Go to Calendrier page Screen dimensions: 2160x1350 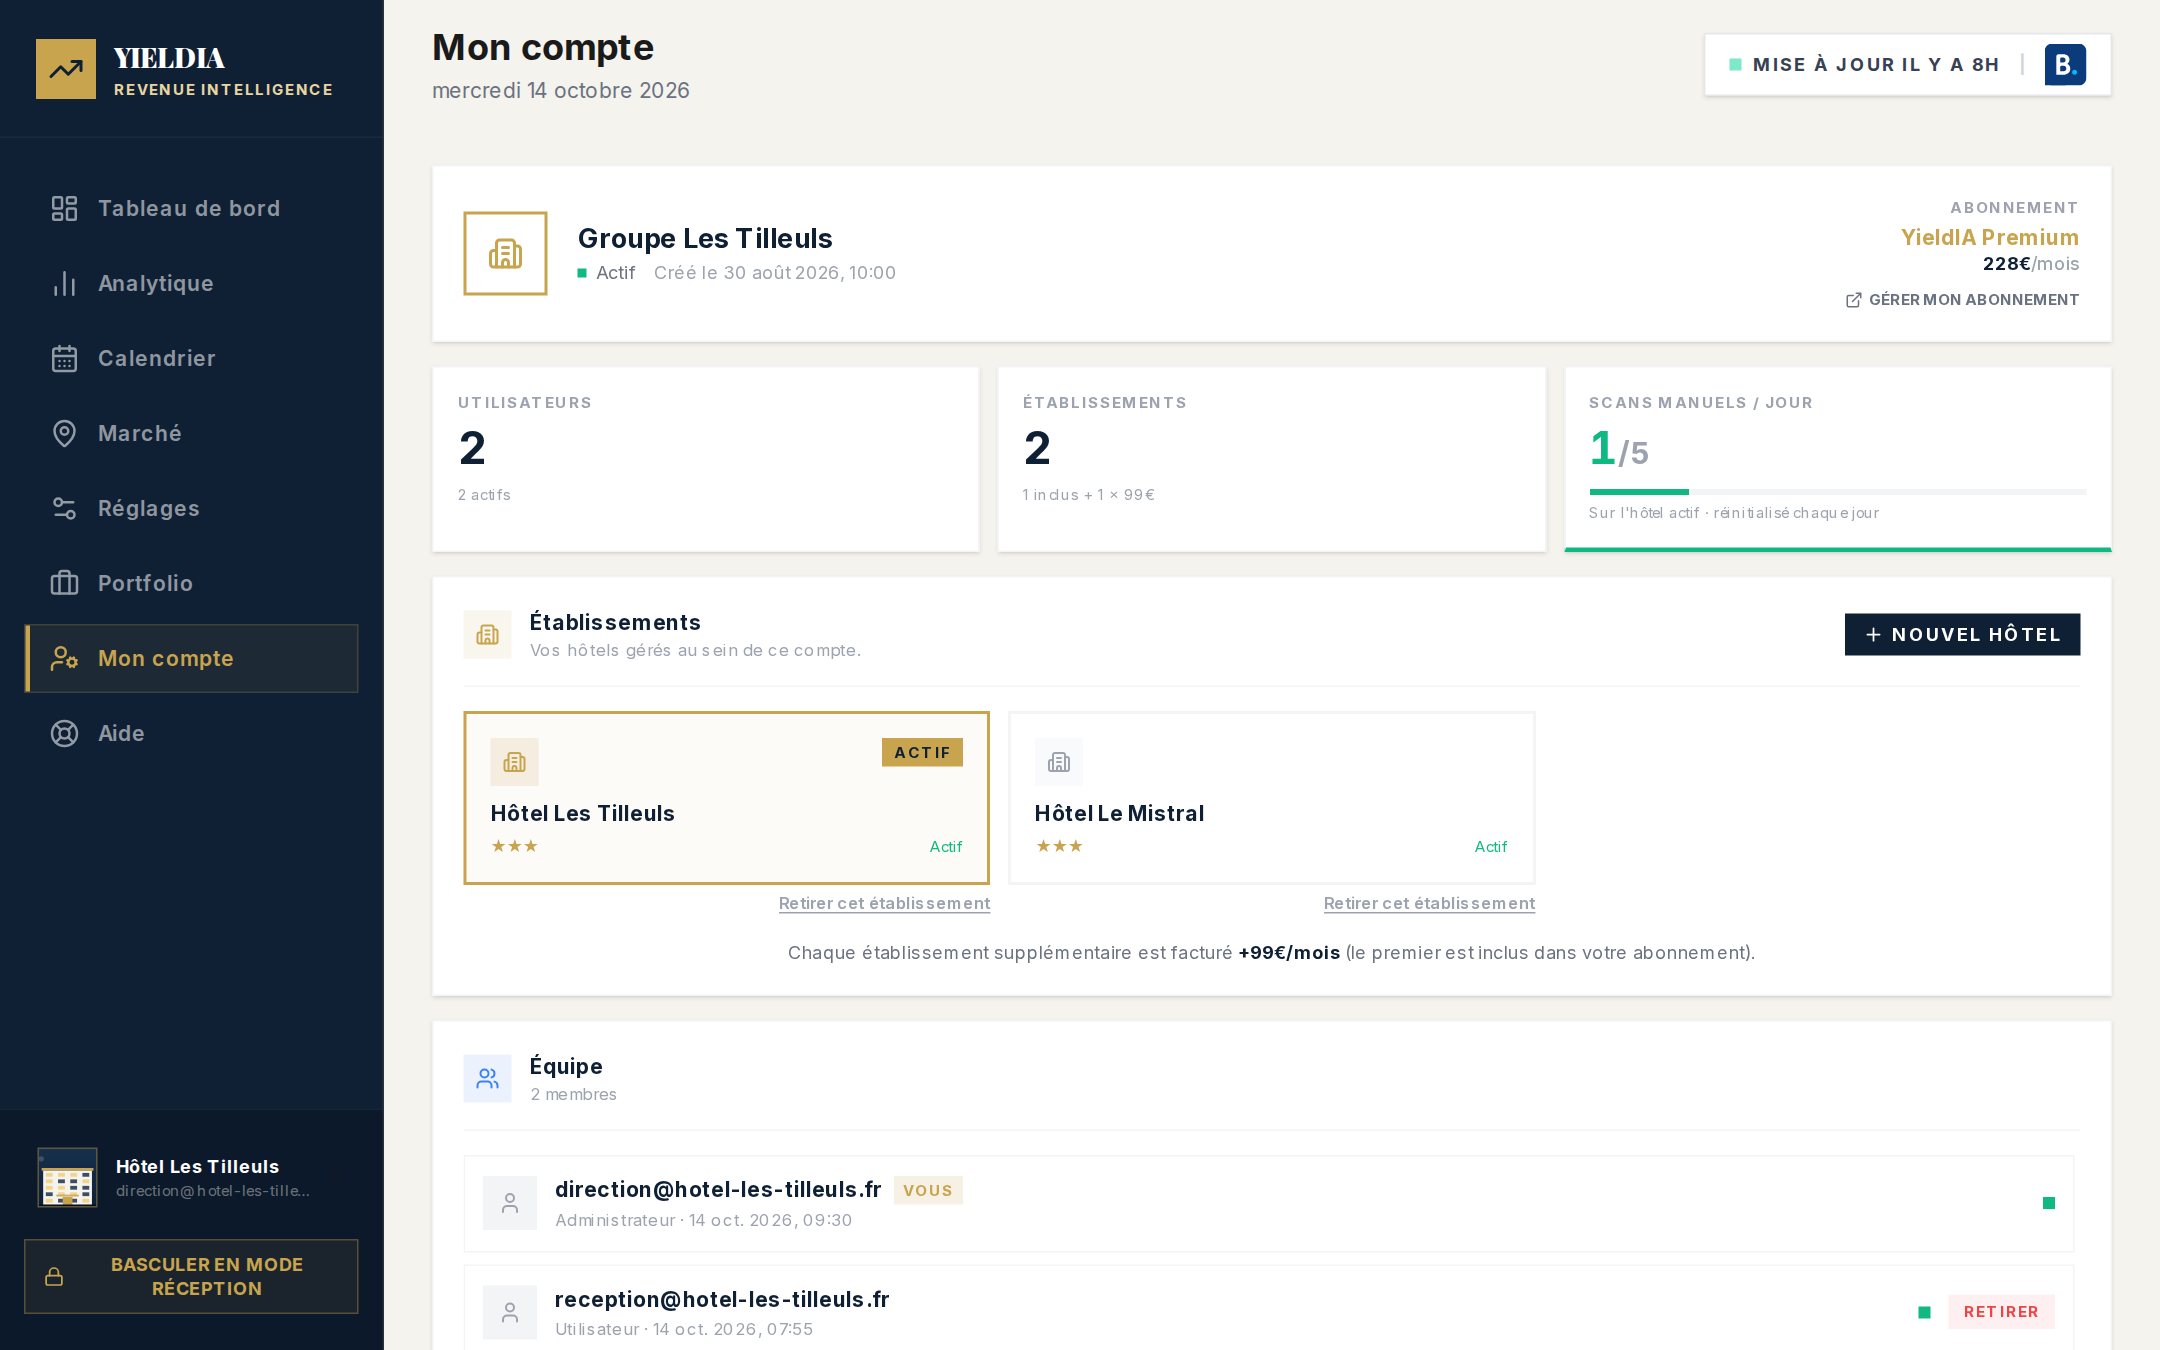191,358
